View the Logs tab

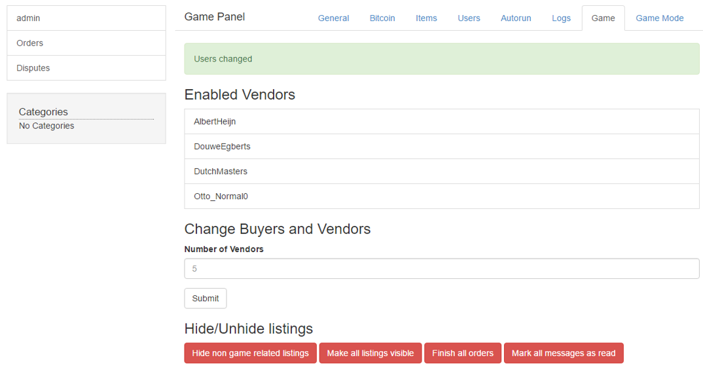[561, 18]
